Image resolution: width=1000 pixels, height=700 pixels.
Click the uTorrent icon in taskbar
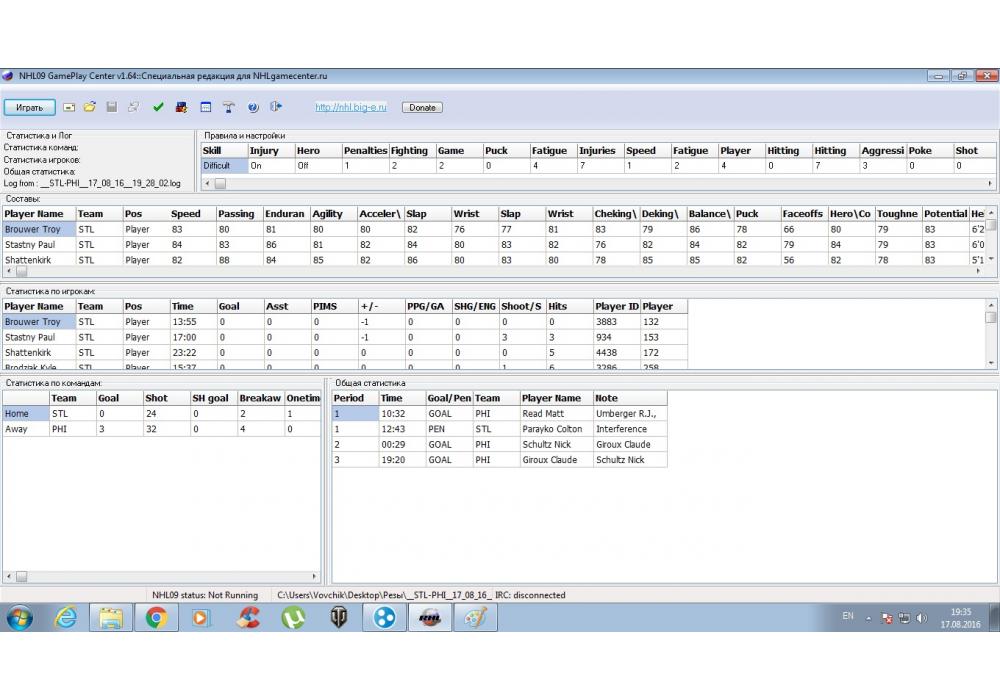(x=293, y=618)
